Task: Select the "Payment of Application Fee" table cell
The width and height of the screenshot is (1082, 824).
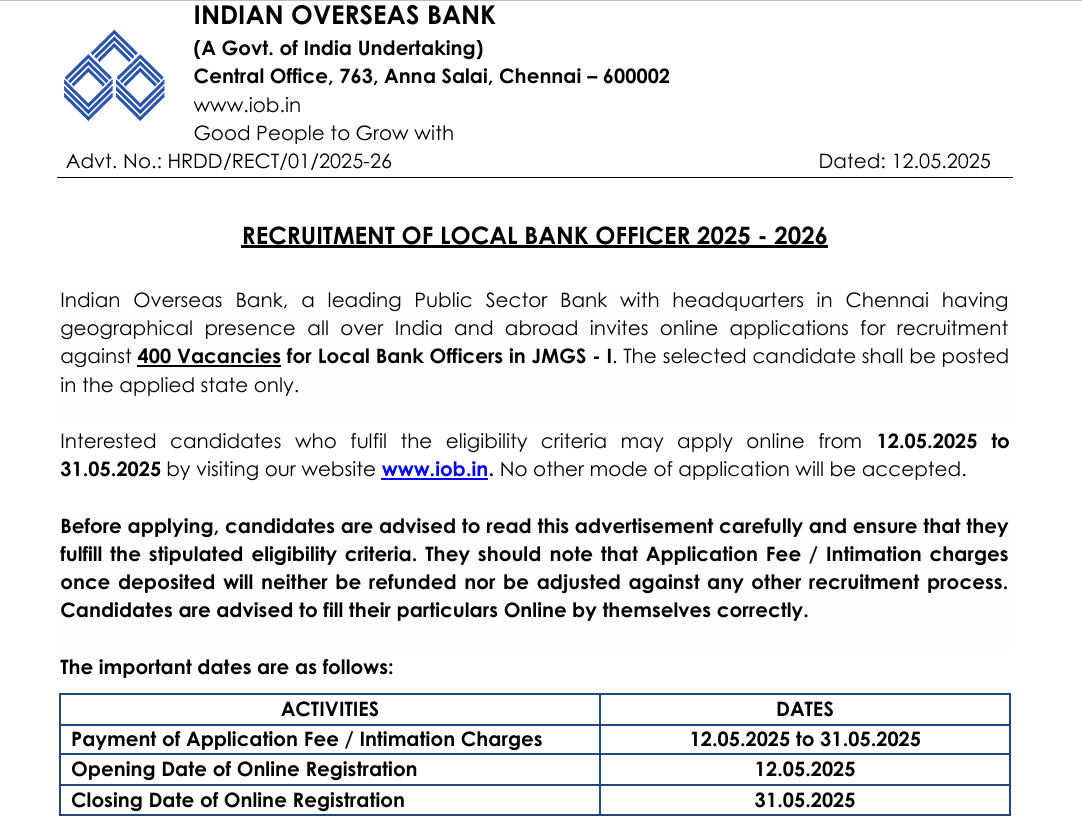Action: pyautogui.click(x=330, y=739)
